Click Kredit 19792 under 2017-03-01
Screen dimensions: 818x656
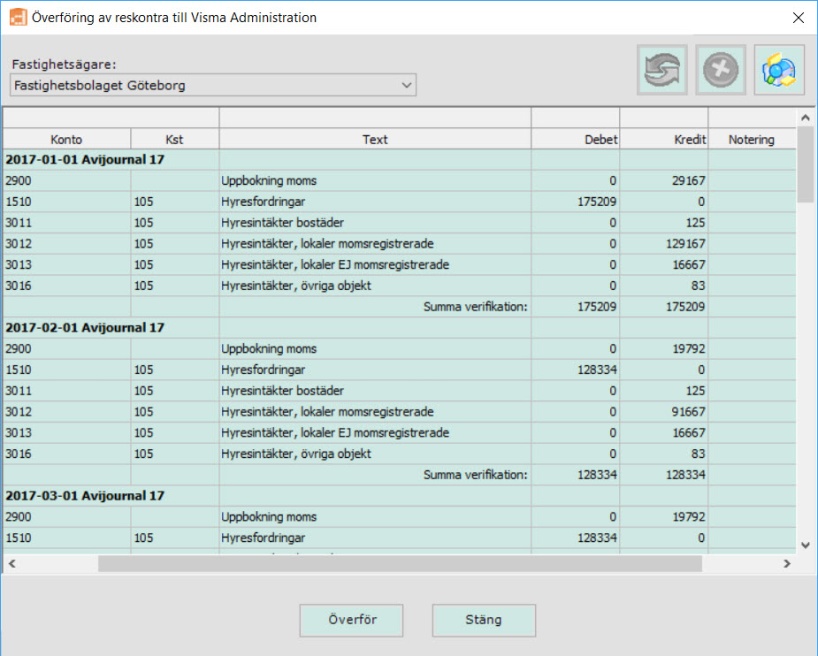pyautogui.click(x=689, y=517)
